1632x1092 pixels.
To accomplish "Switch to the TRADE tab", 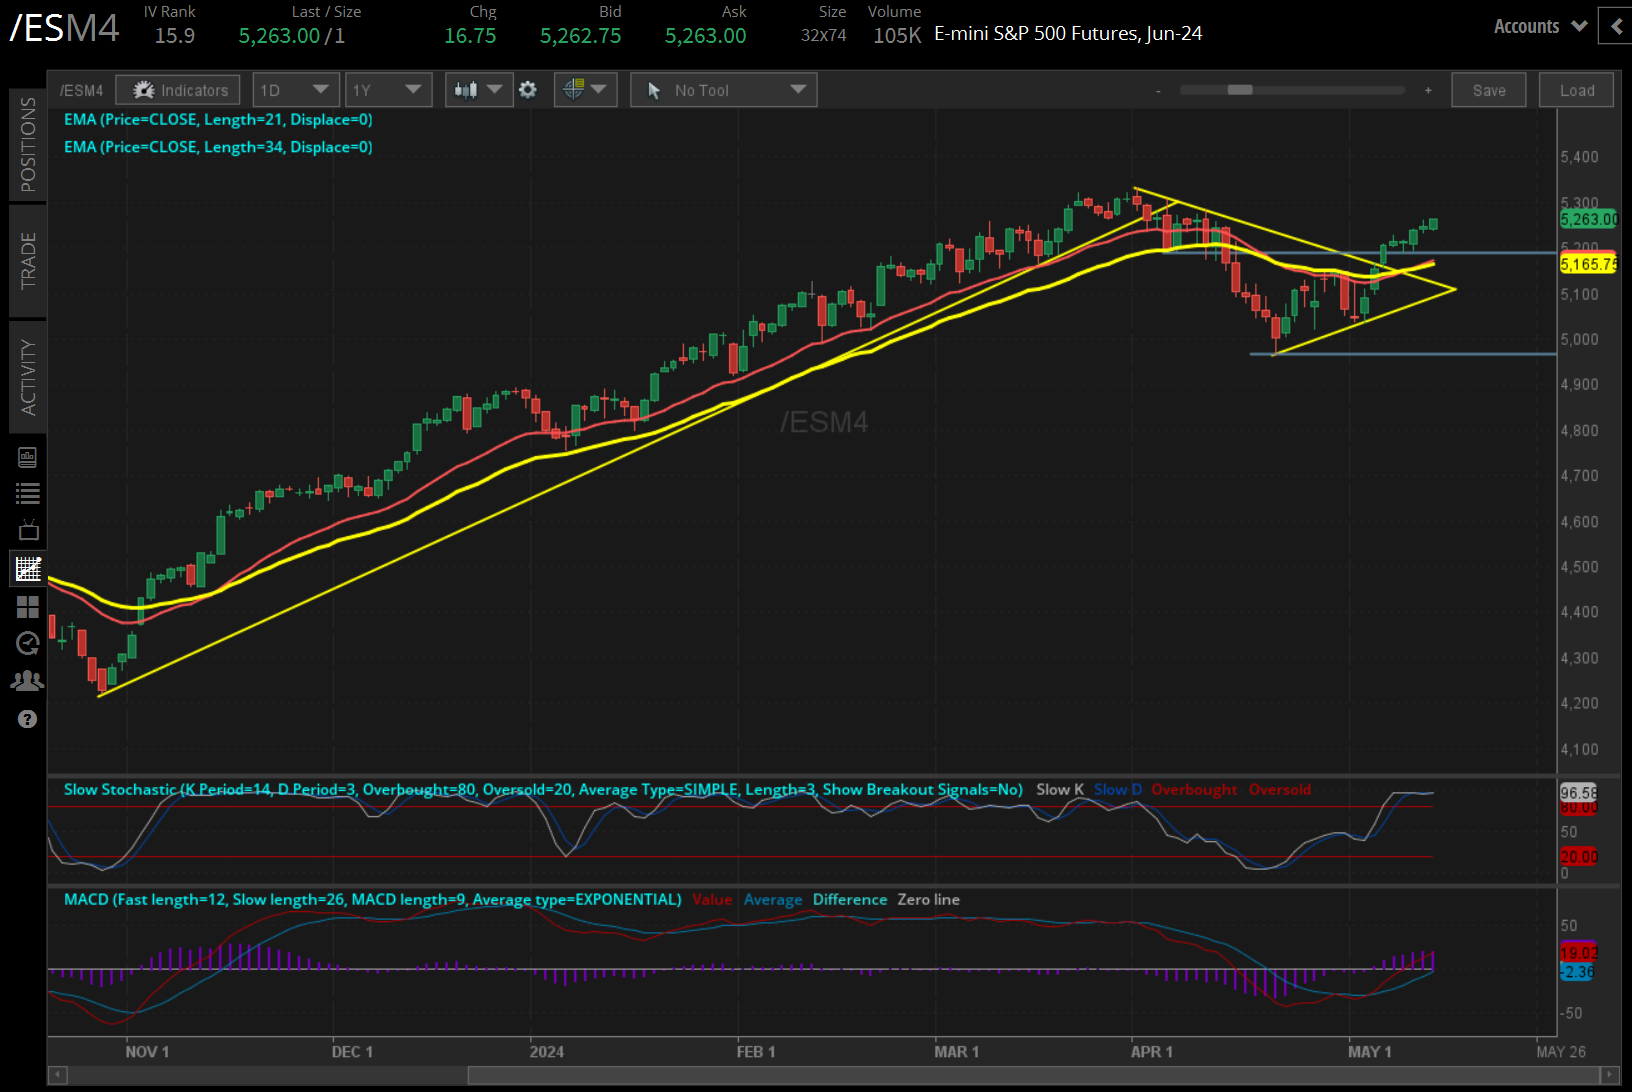I will 27,260.
